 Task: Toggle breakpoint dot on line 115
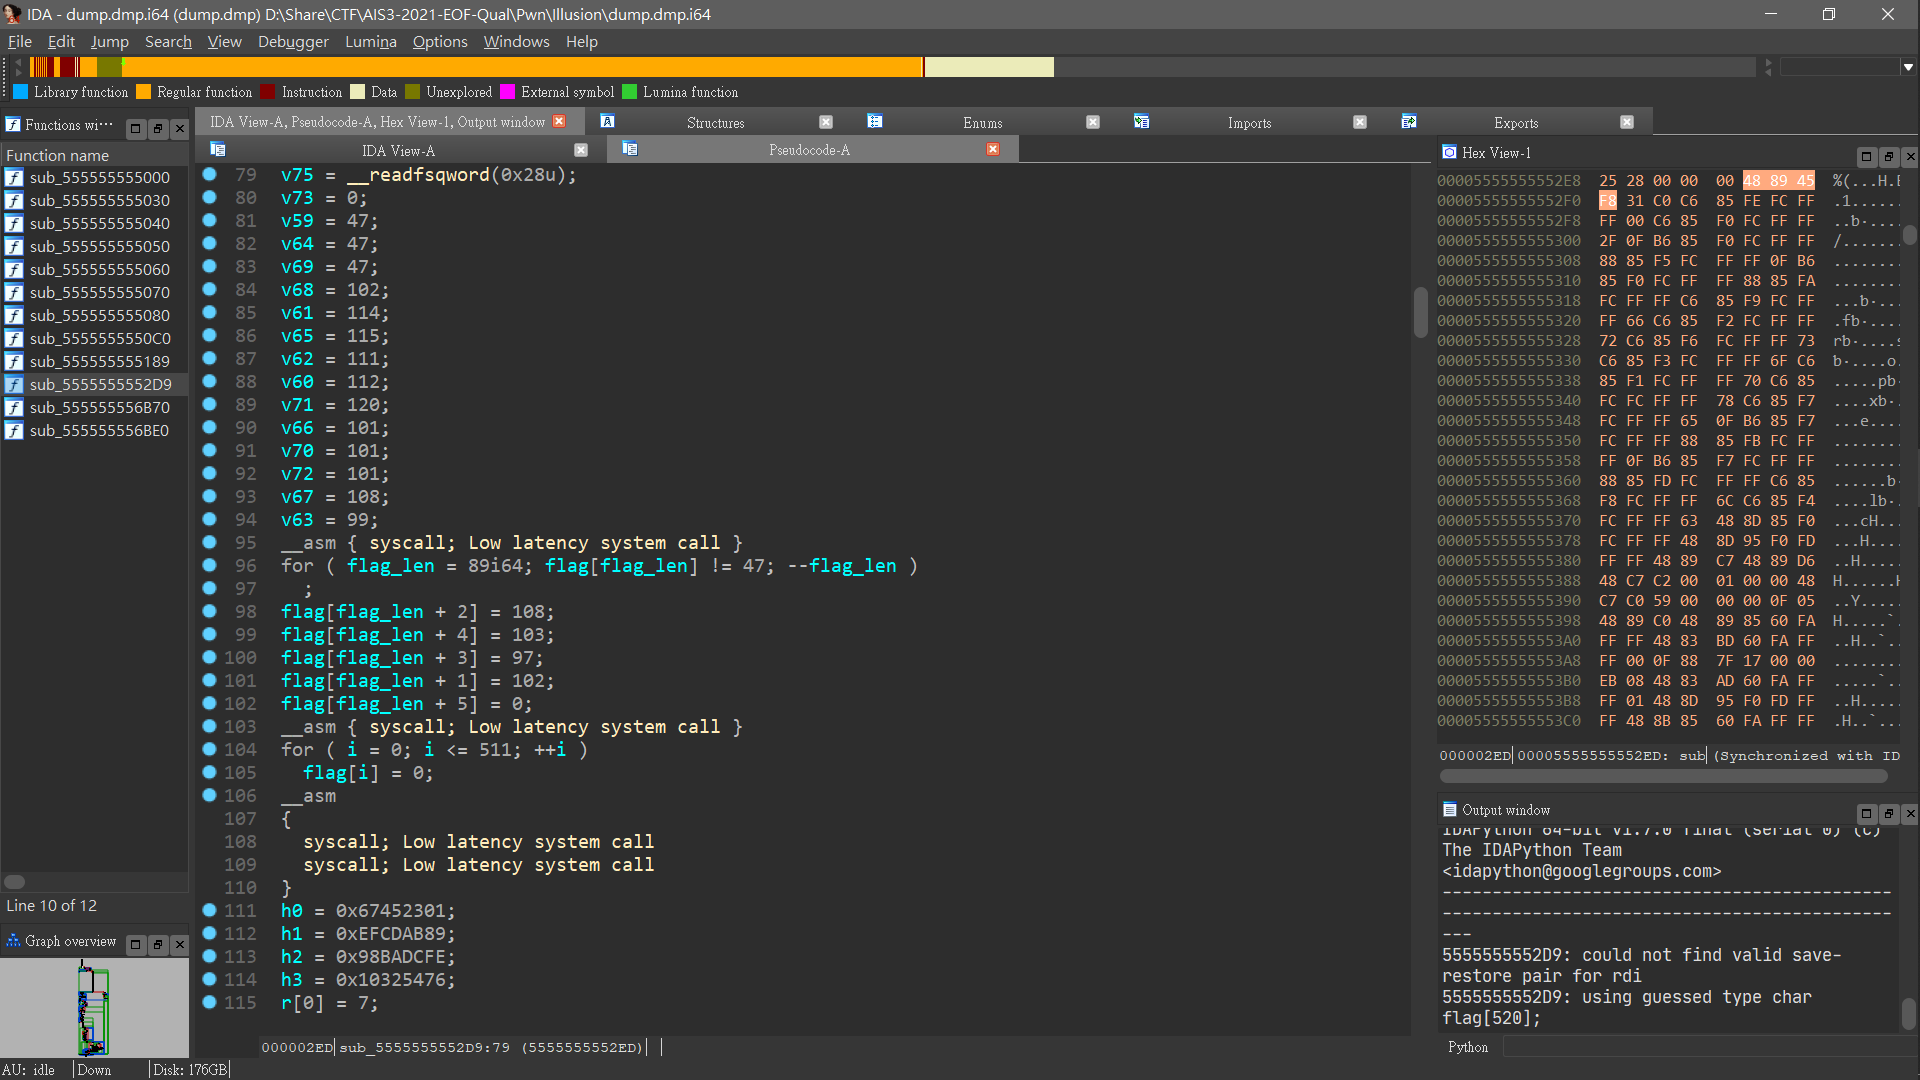click(x=210, y=1002)
